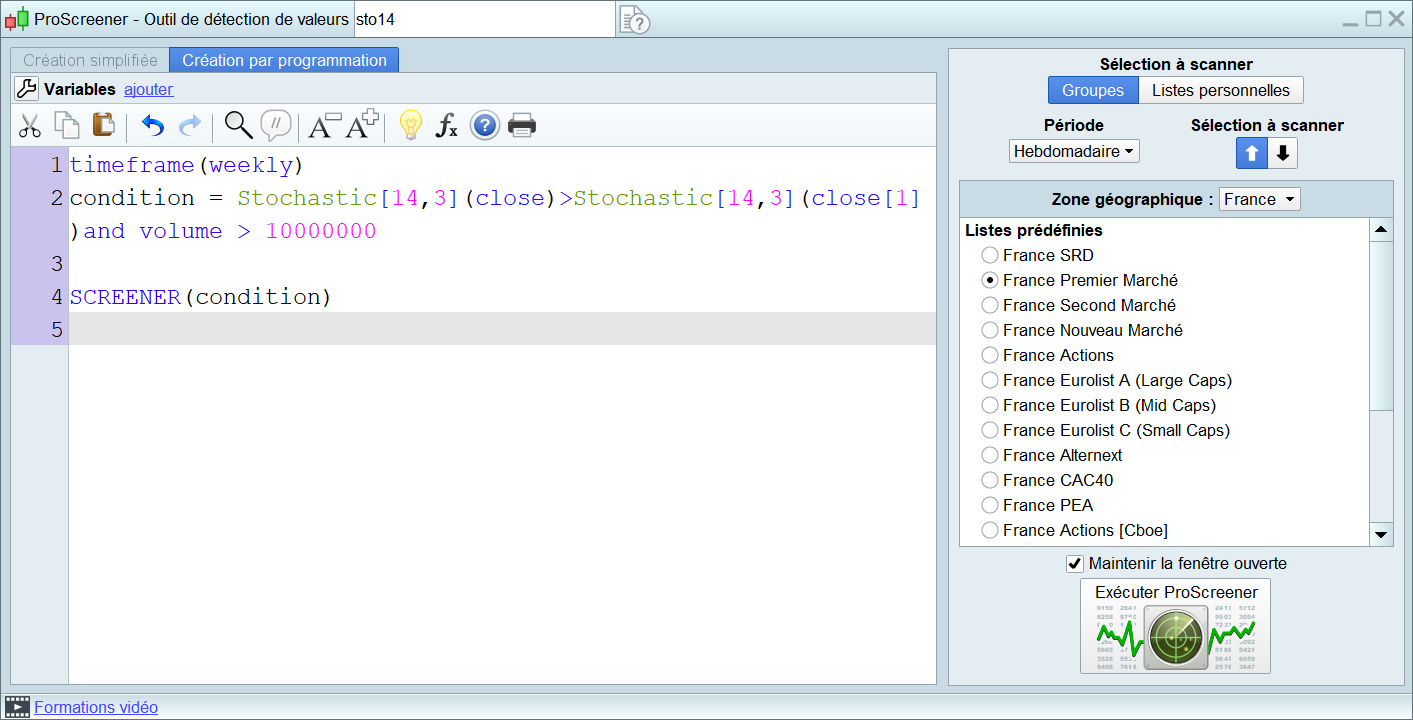Place cursor on empty code line 5
The width and height of the screenshot is (1413, 720).
pos(502,329)
